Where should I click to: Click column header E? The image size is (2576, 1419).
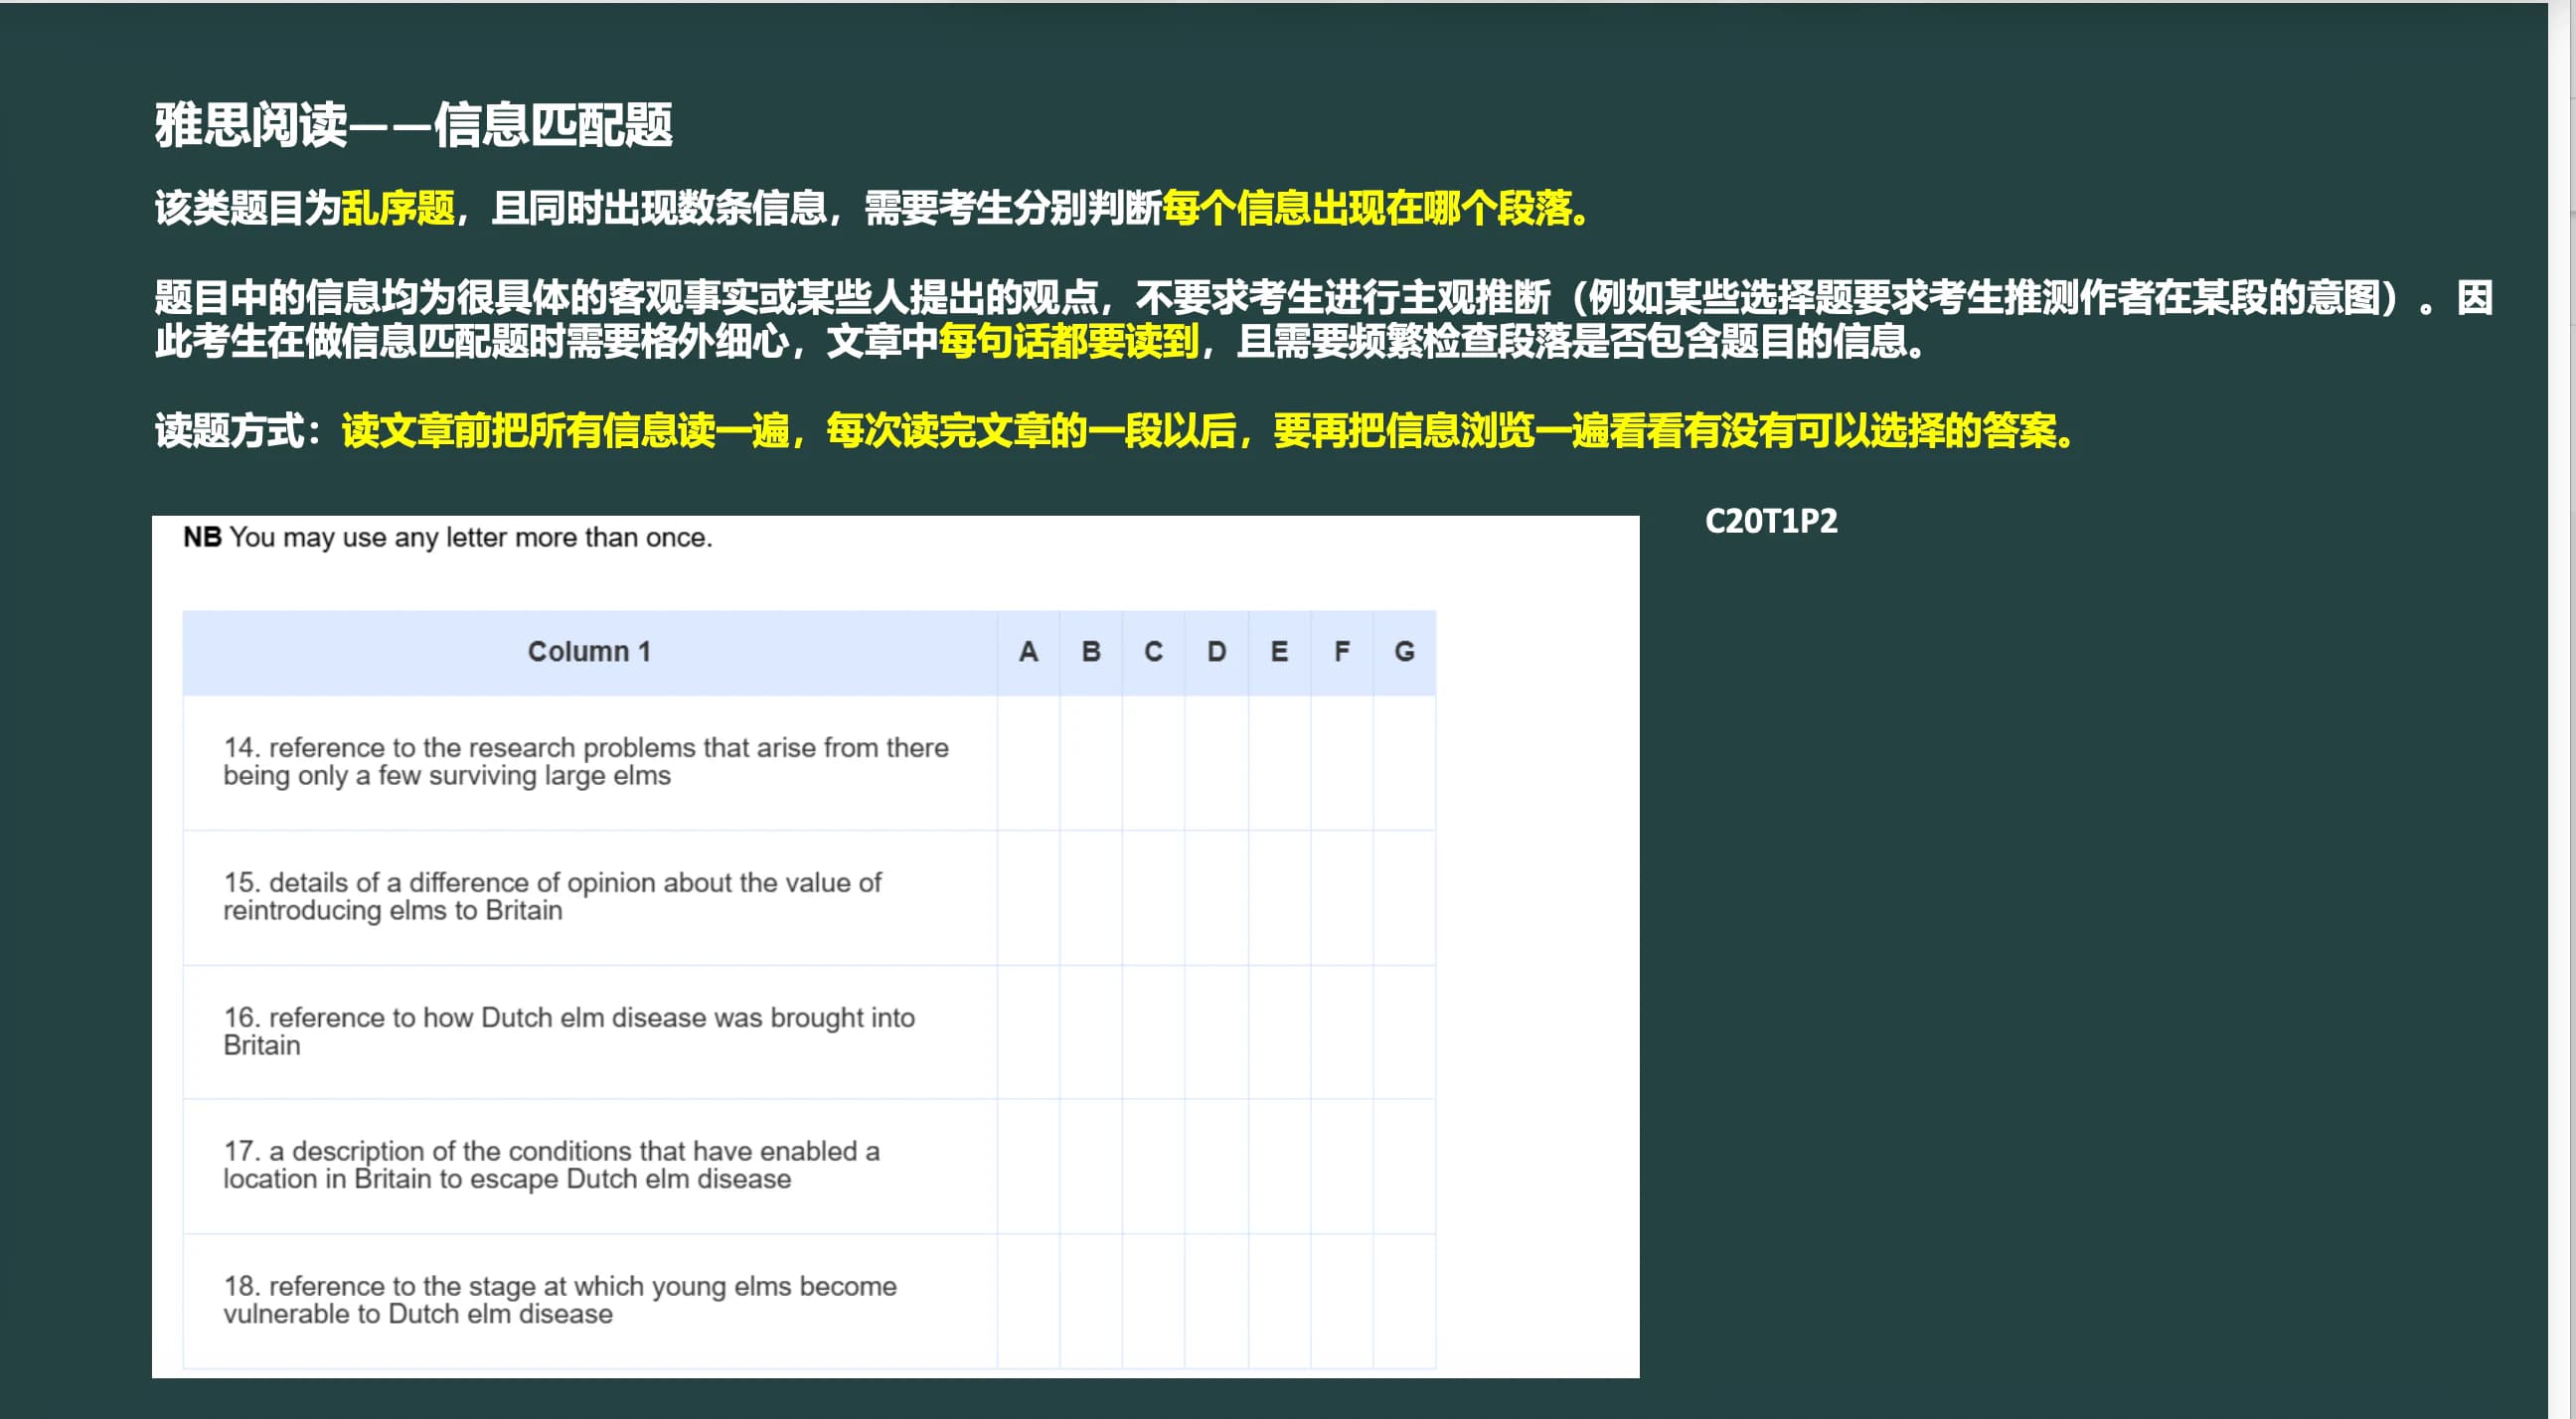pyautogui.click(x=1279, y=652)
